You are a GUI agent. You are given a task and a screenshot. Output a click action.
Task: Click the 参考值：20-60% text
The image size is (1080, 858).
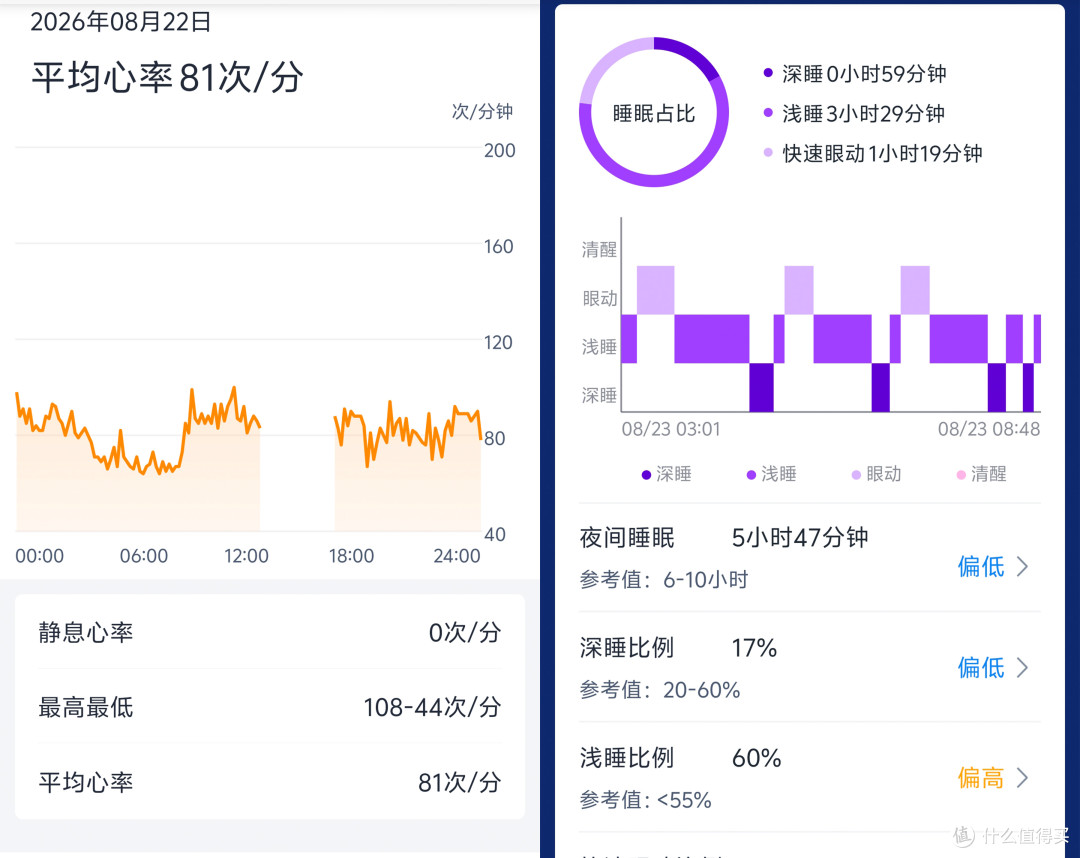pyautogui.click(x=660, y=690)
